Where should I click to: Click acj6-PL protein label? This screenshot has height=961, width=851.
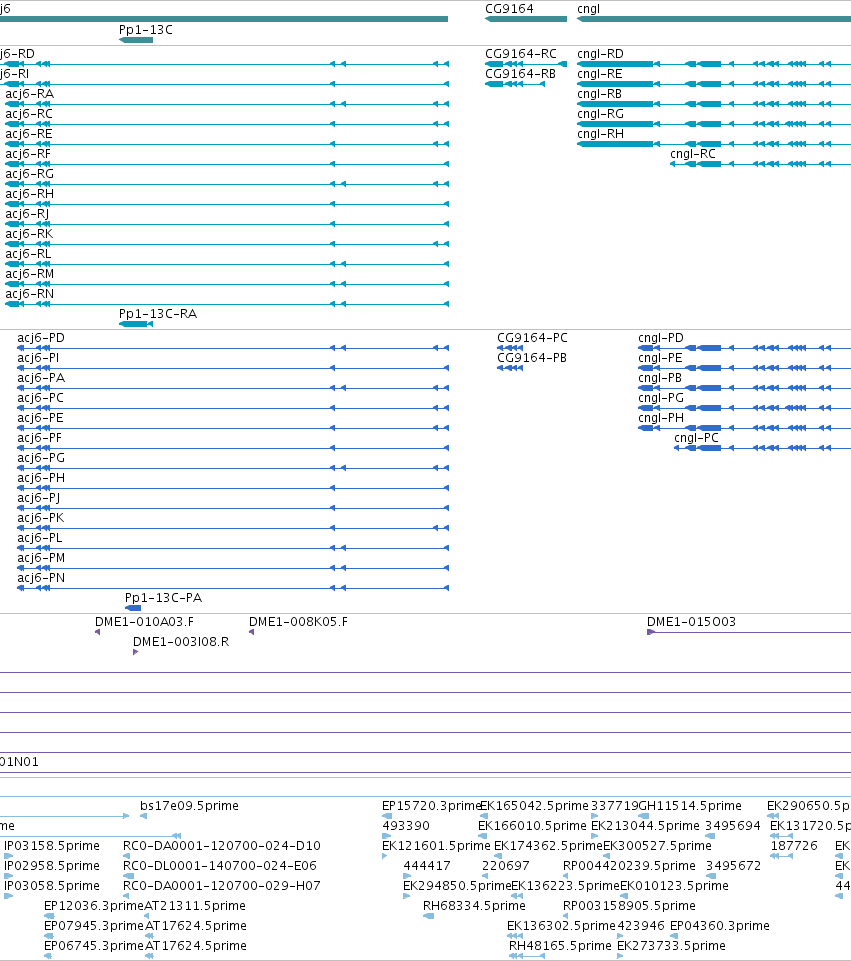40,538
